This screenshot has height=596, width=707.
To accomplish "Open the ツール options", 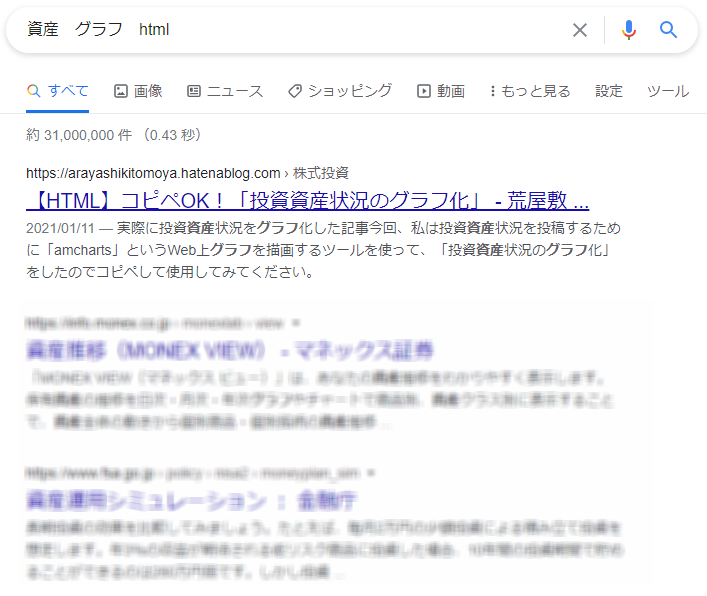I will [x=668, y=91].
